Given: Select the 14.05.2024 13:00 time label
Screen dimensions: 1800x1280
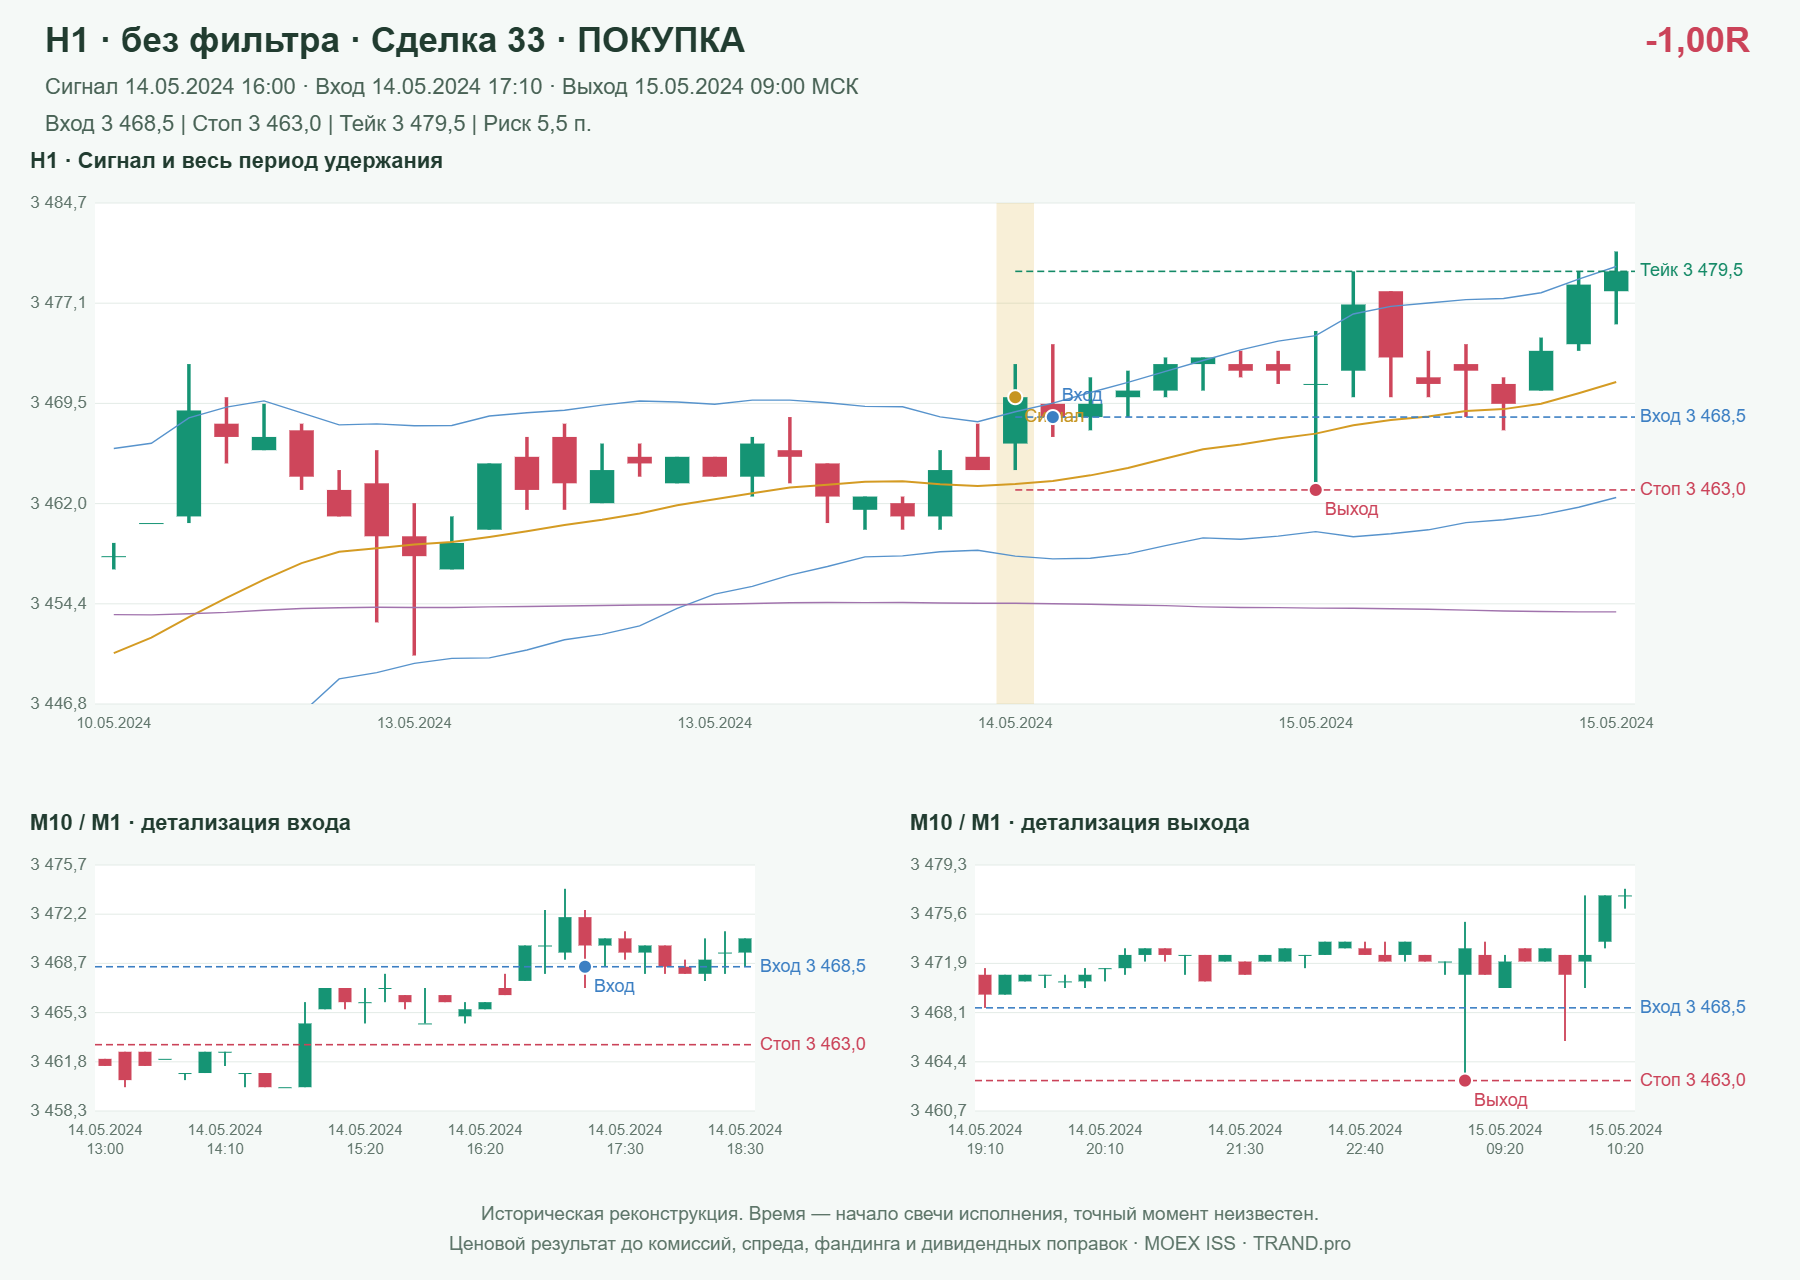Looking at the screenshot, I should pos(105,1139).
